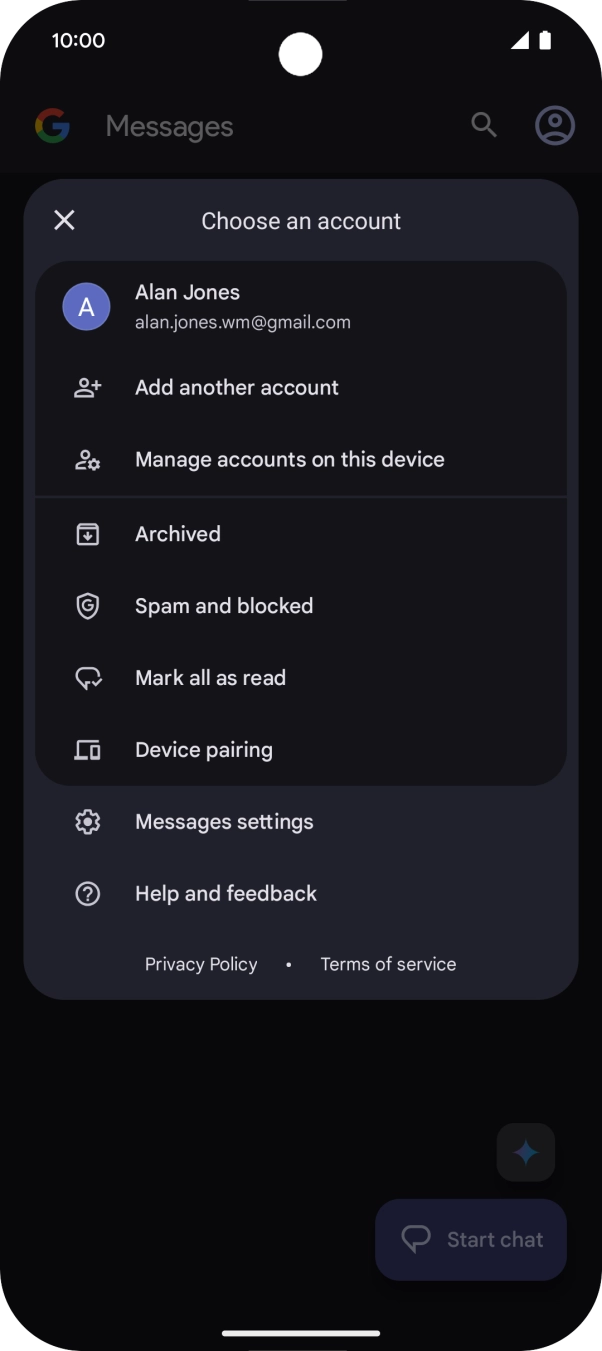Open the Privacy Policy link

(201, 964)
